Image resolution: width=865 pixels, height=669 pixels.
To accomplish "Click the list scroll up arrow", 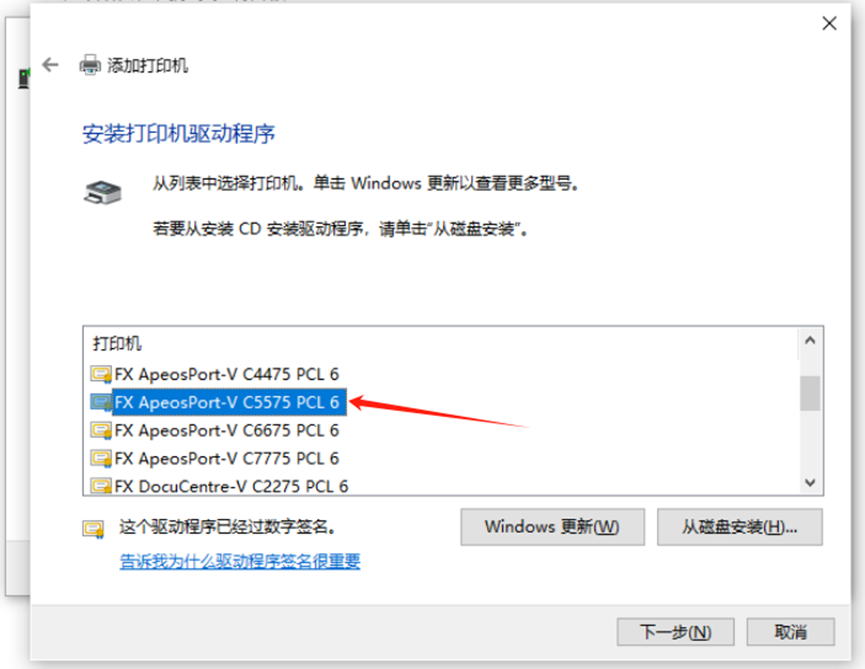I will point(810,340).
